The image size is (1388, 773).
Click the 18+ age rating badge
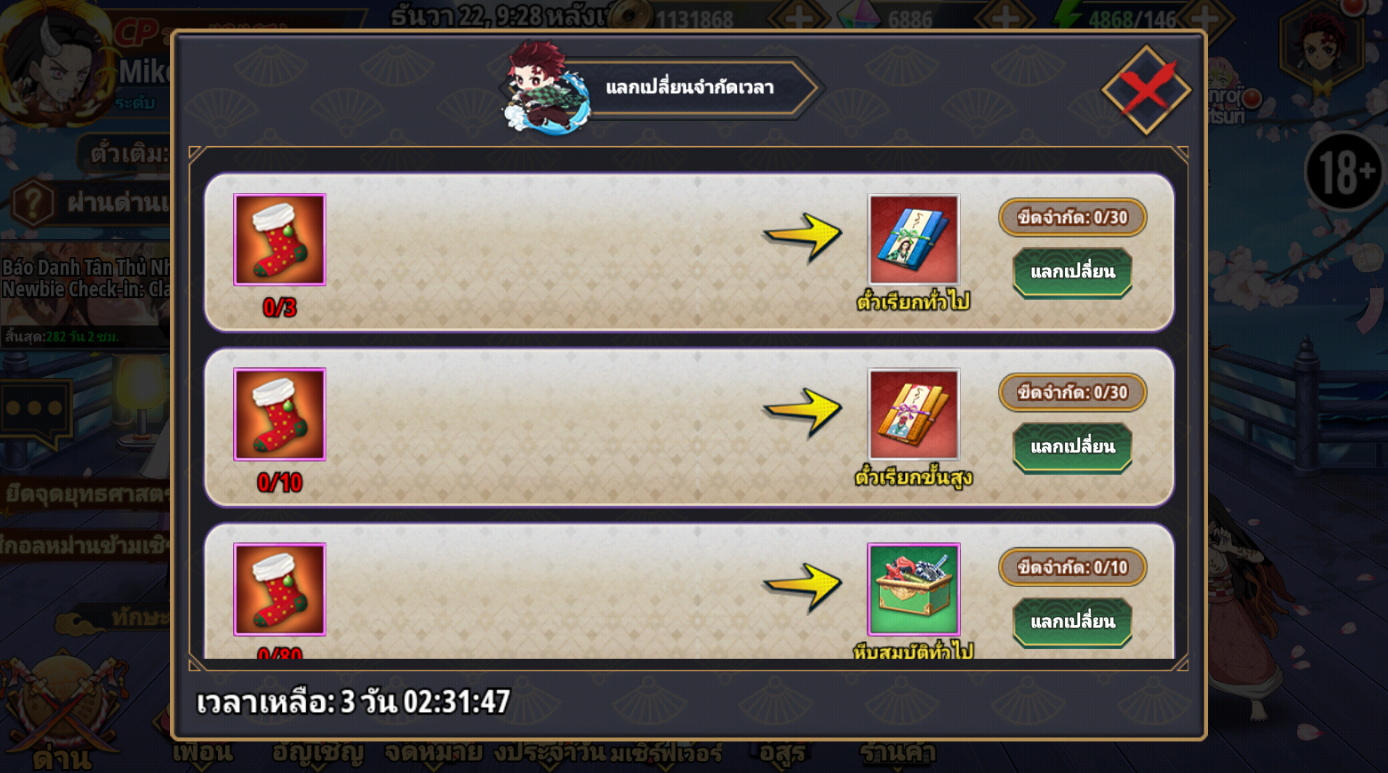pyautogui.click(x=1346, y=173)
